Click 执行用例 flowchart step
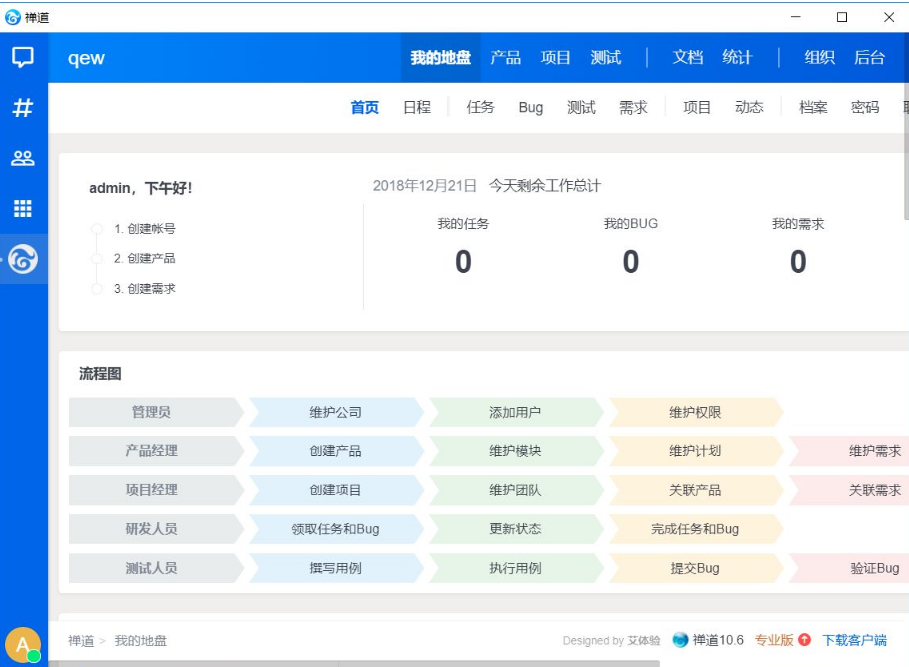Screen dimensions: 909x667 (x=515, y=568)
